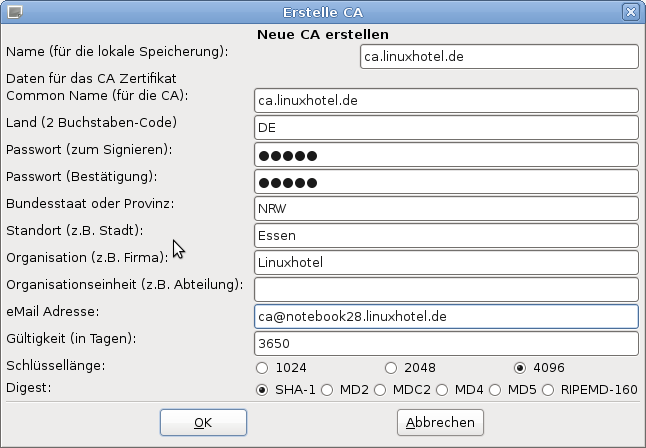Focus the Name for local storage field
This screenshot has height=448, width=646.
coord(498,57)
